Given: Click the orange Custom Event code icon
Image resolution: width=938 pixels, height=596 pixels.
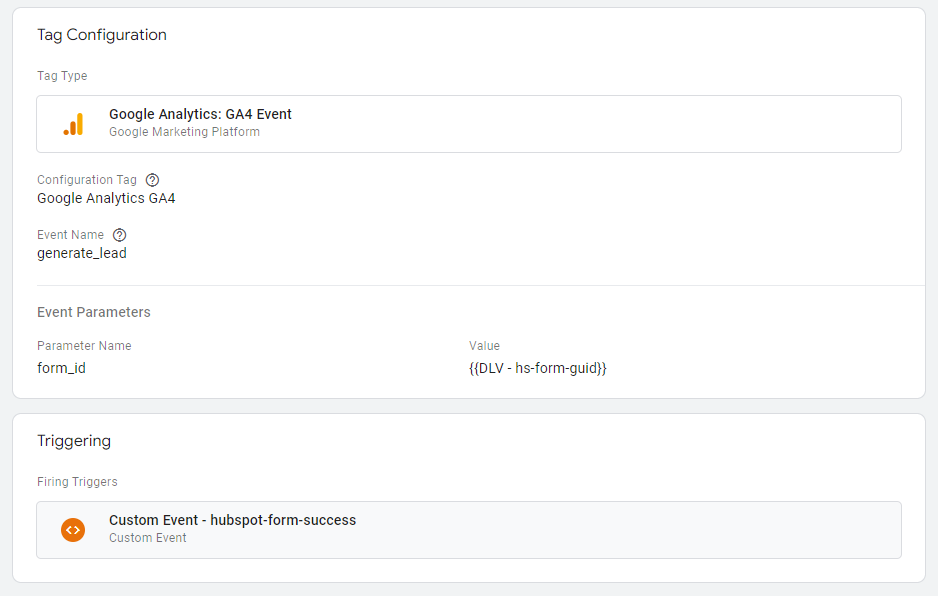Looking at the screenshot, I should pos(73,530).
